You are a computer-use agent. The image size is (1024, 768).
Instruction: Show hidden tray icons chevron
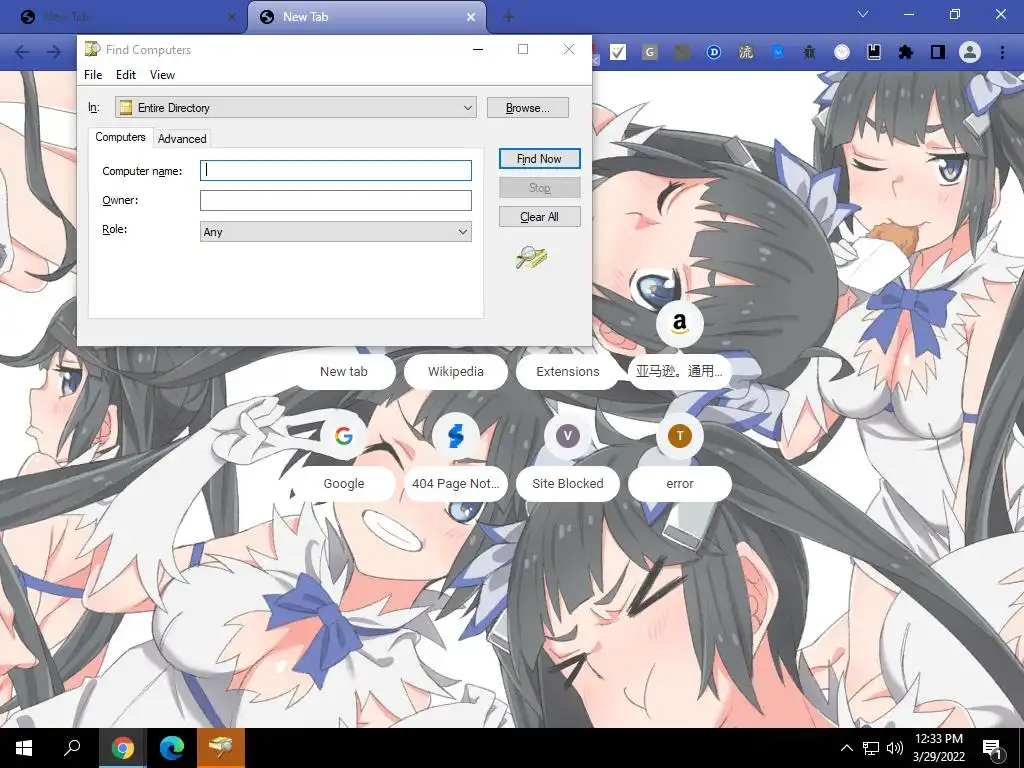pos(846,748)
